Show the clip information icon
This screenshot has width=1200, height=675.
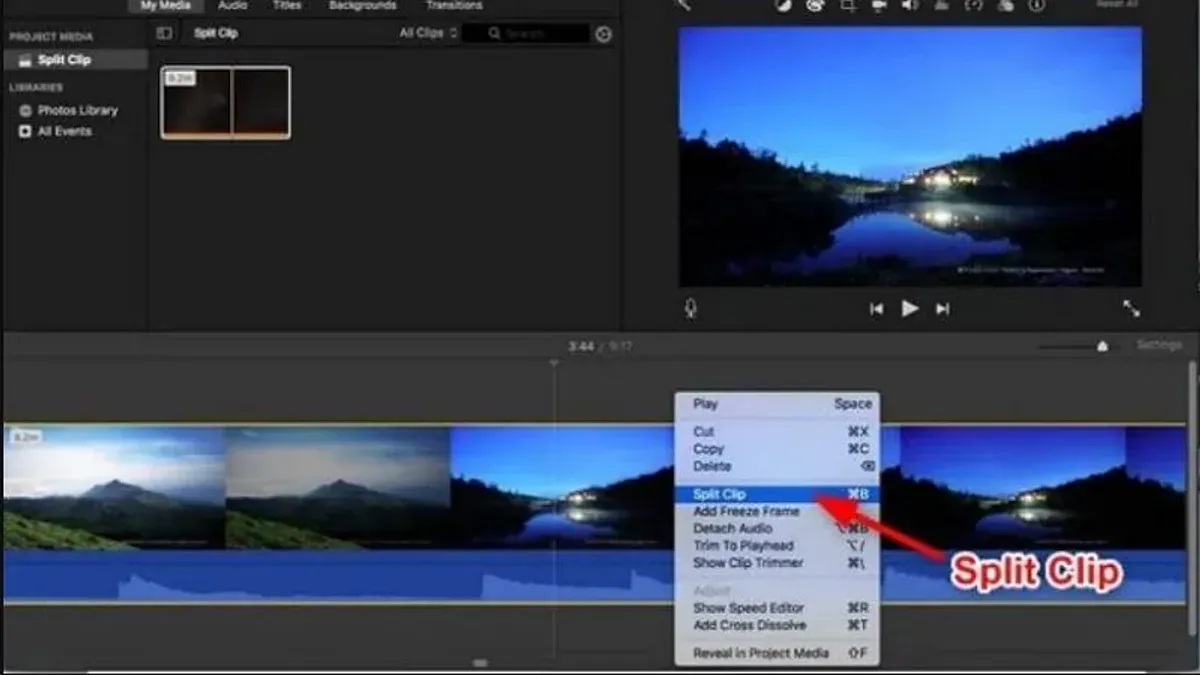tap(1036, 5)
